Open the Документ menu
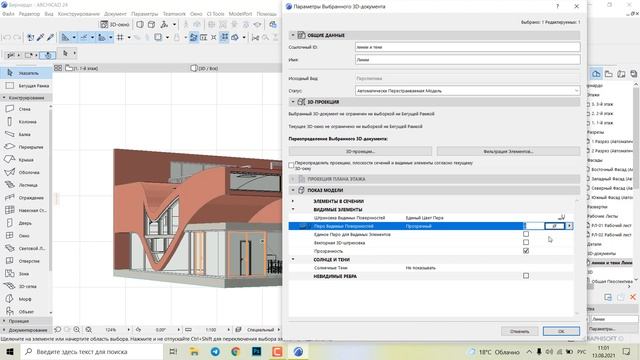Screen dimensions: 640x360 [x=115, y=14]
